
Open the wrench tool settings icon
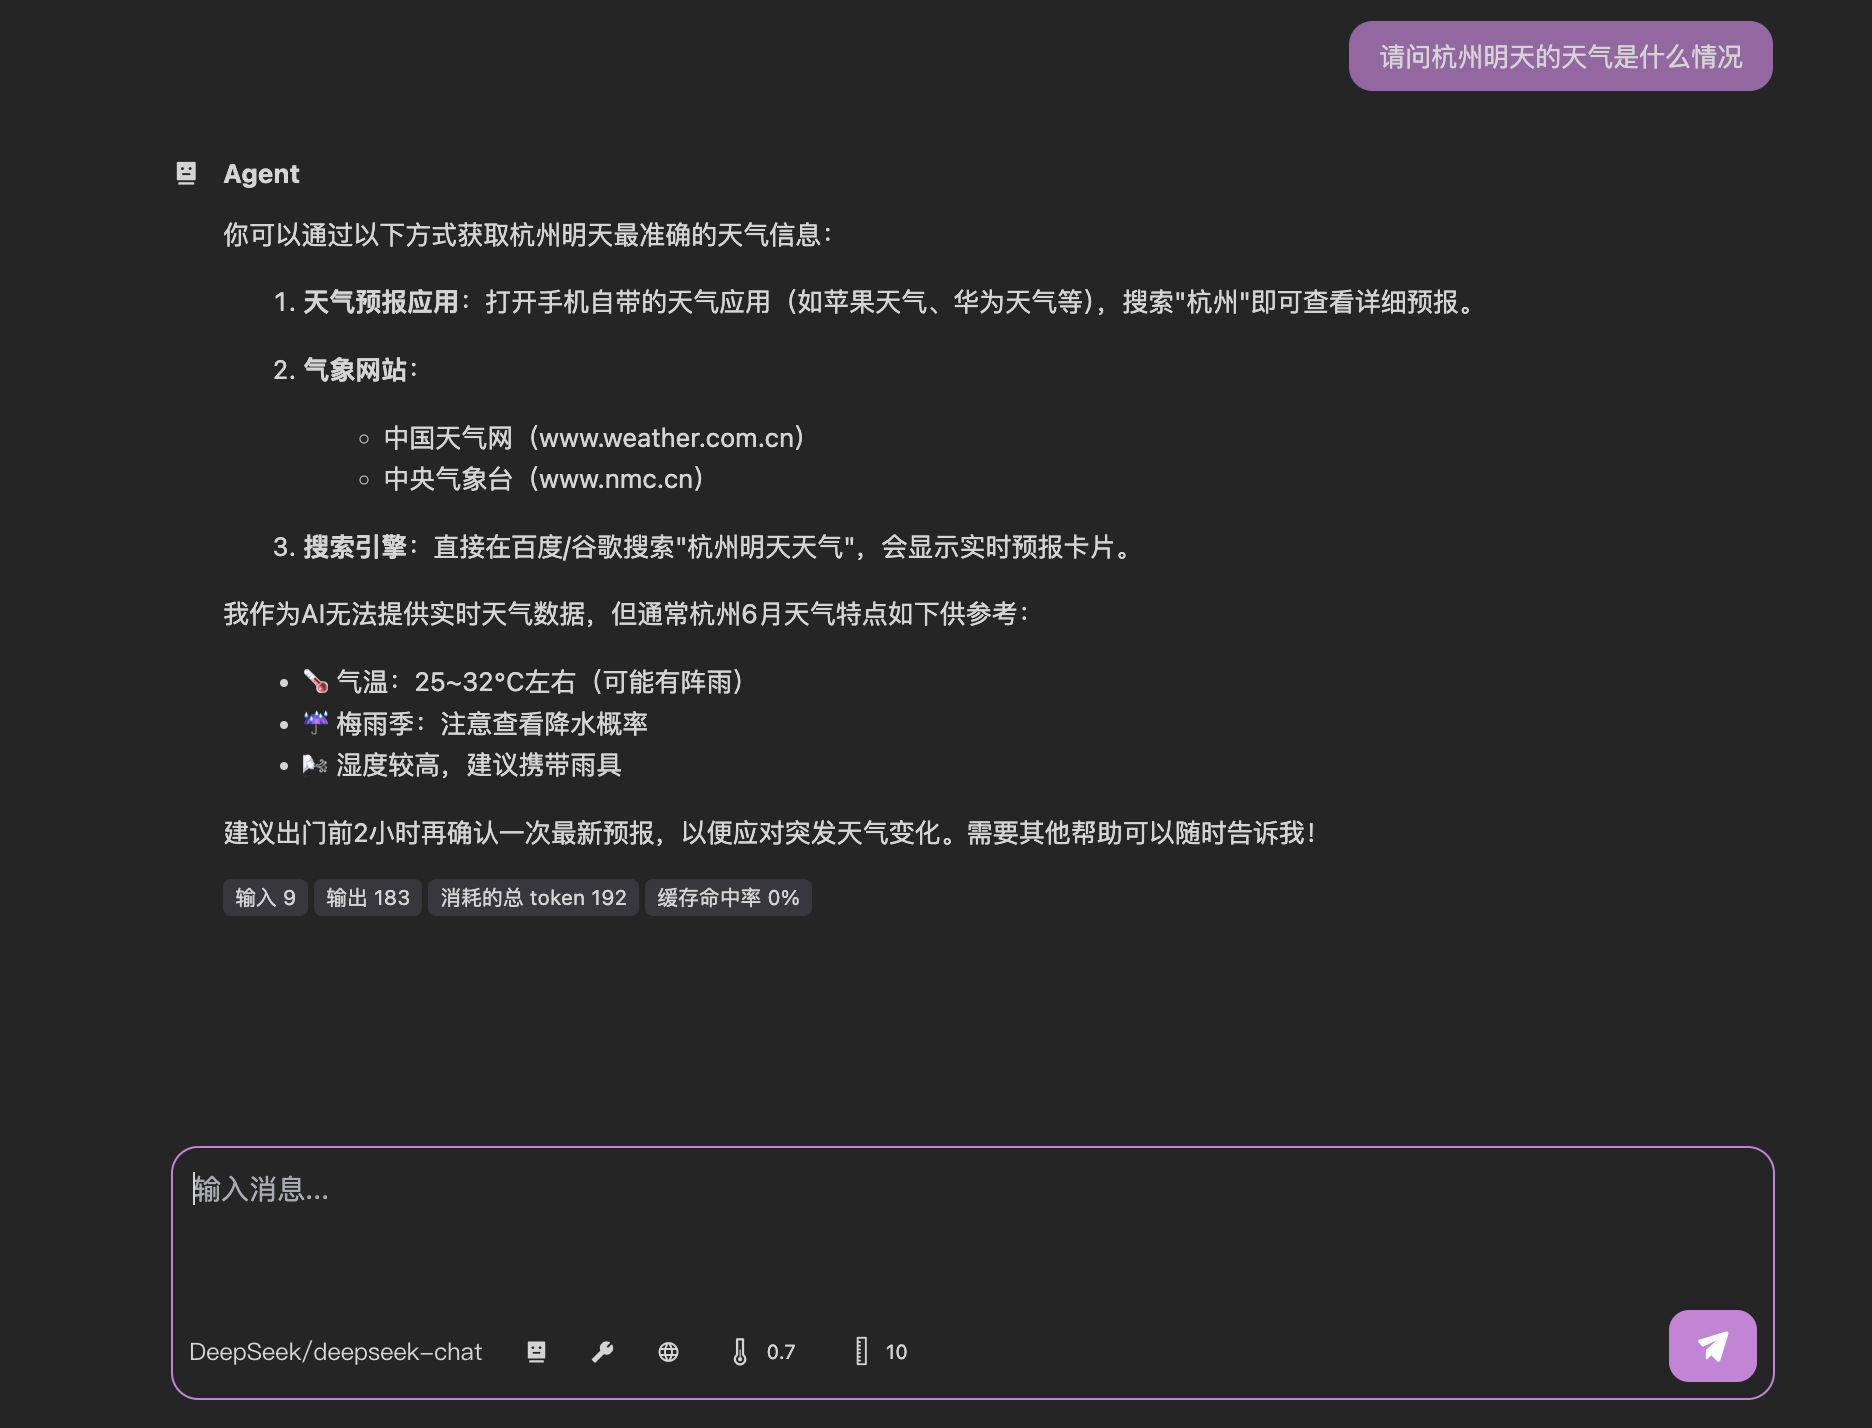click(601, 1352)
